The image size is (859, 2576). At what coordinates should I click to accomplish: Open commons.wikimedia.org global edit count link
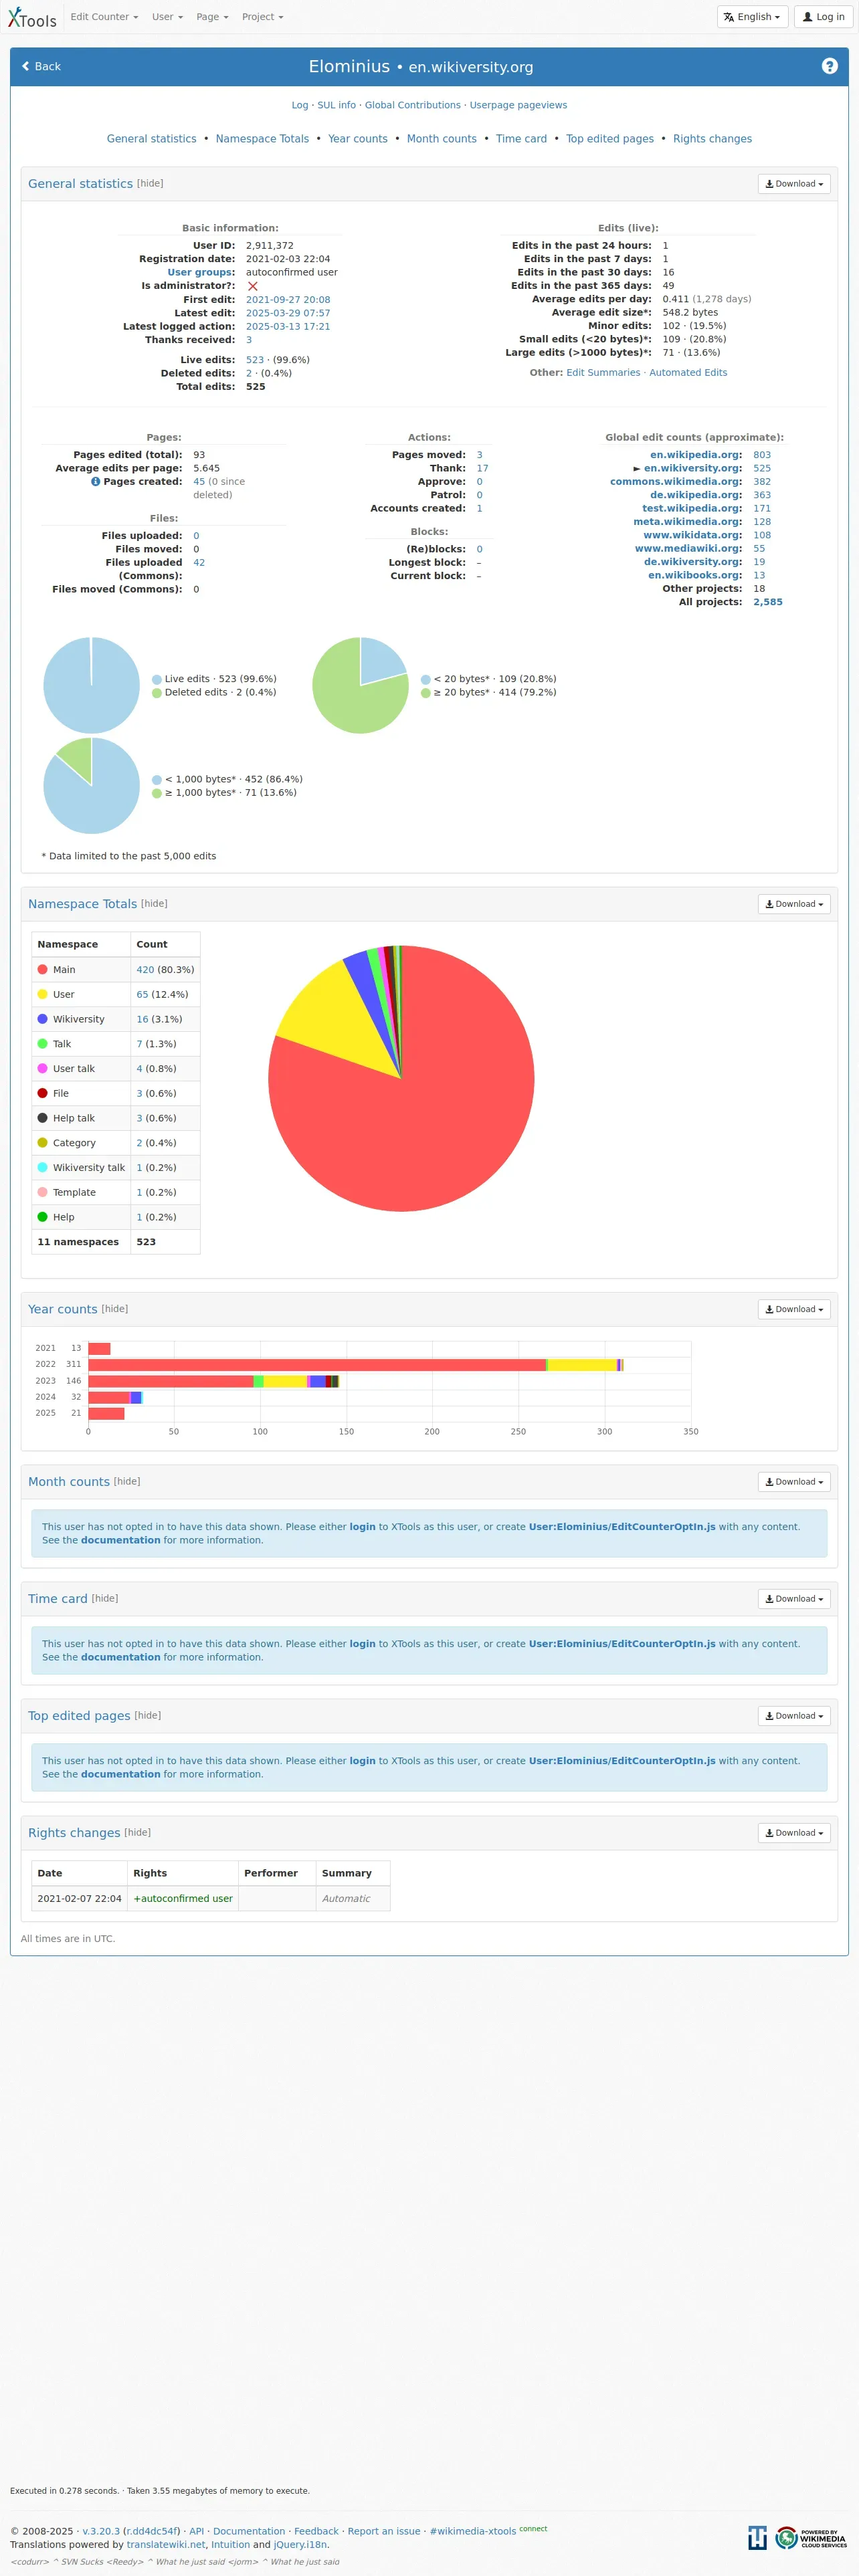pyautogui.click(x=762, y=482)
